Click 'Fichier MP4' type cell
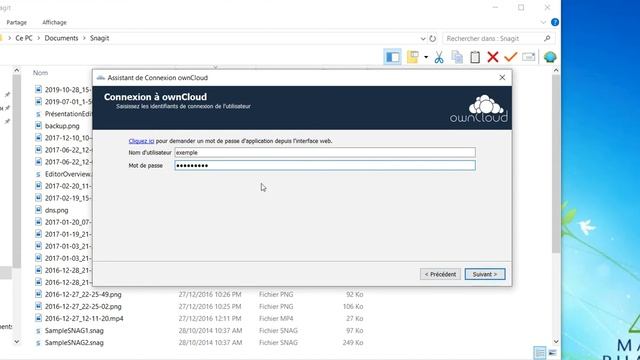 [x=276, y=318]
